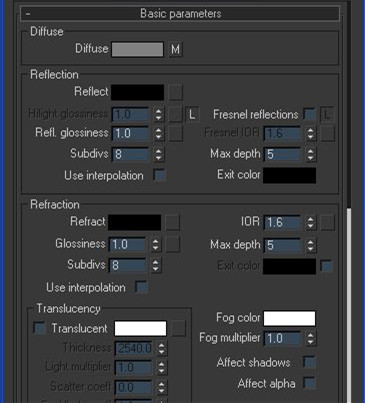Collapse the Basic parameters rollout
The width and height of the screenshot is (365, 403).
pyautogui.click(x=180, y=14)
